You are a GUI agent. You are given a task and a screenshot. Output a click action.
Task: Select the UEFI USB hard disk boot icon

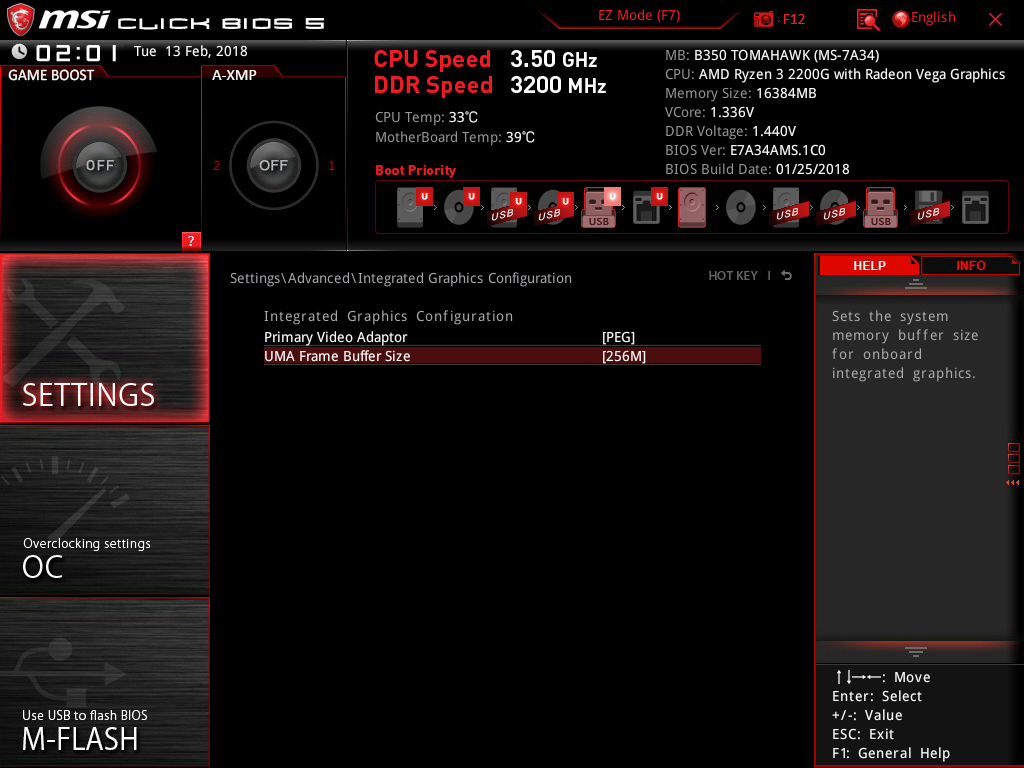tap(508, 207)
